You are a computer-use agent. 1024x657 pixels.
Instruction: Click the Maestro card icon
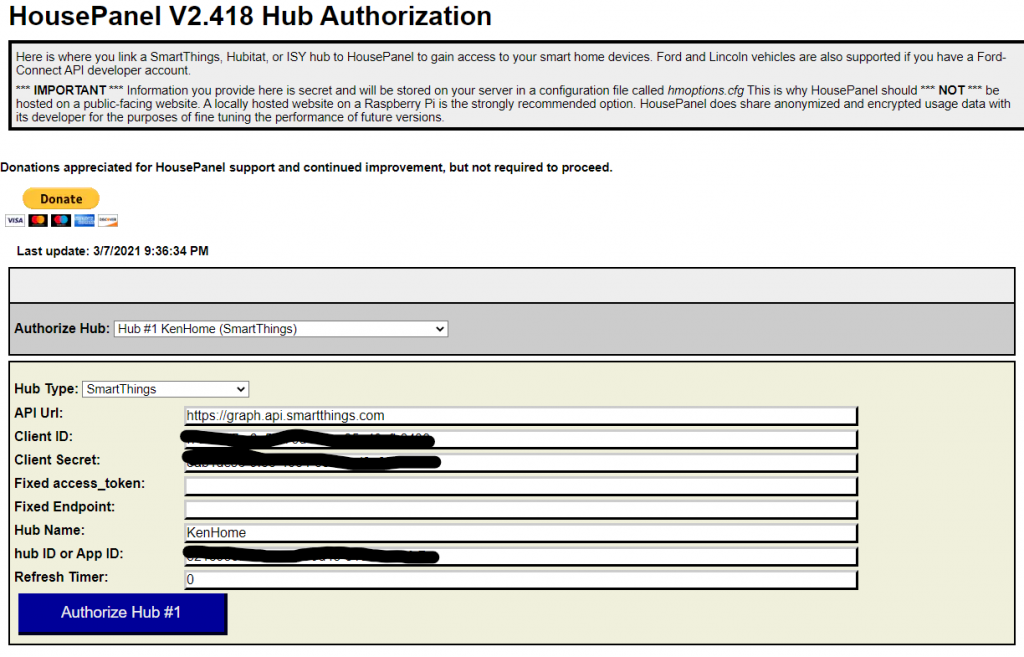(x=61, y=221)
